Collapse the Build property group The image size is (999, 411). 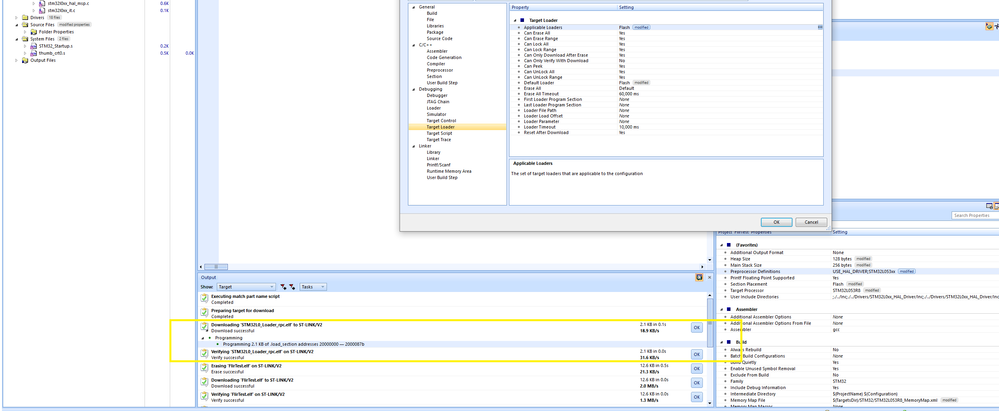coord(722,342)
